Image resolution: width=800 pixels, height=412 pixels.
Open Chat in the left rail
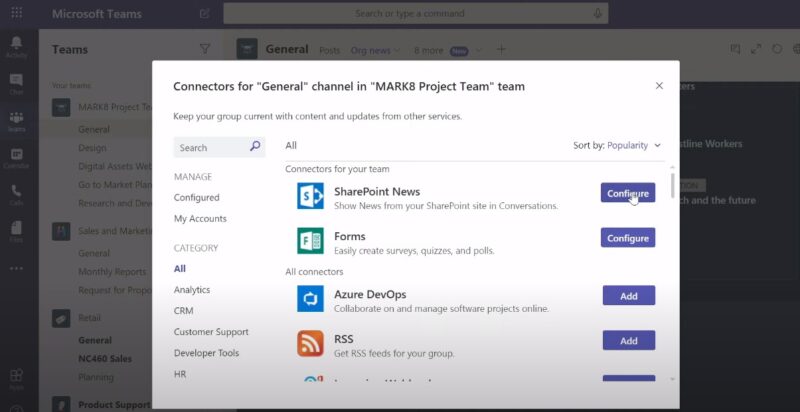click(x=16, y=83)
